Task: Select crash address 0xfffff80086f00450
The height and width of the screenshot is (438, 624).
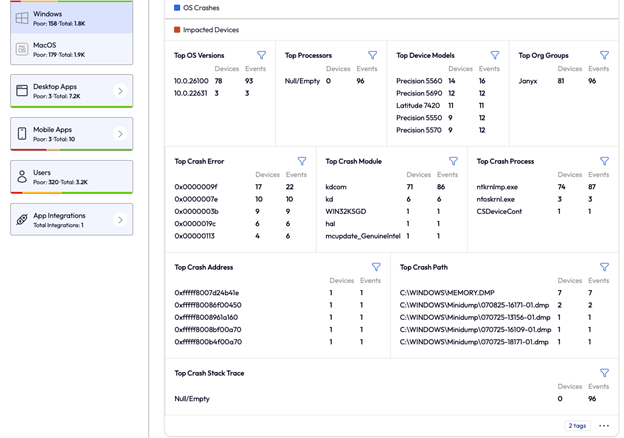Action: pyautogui.click(x=208, y=305)
